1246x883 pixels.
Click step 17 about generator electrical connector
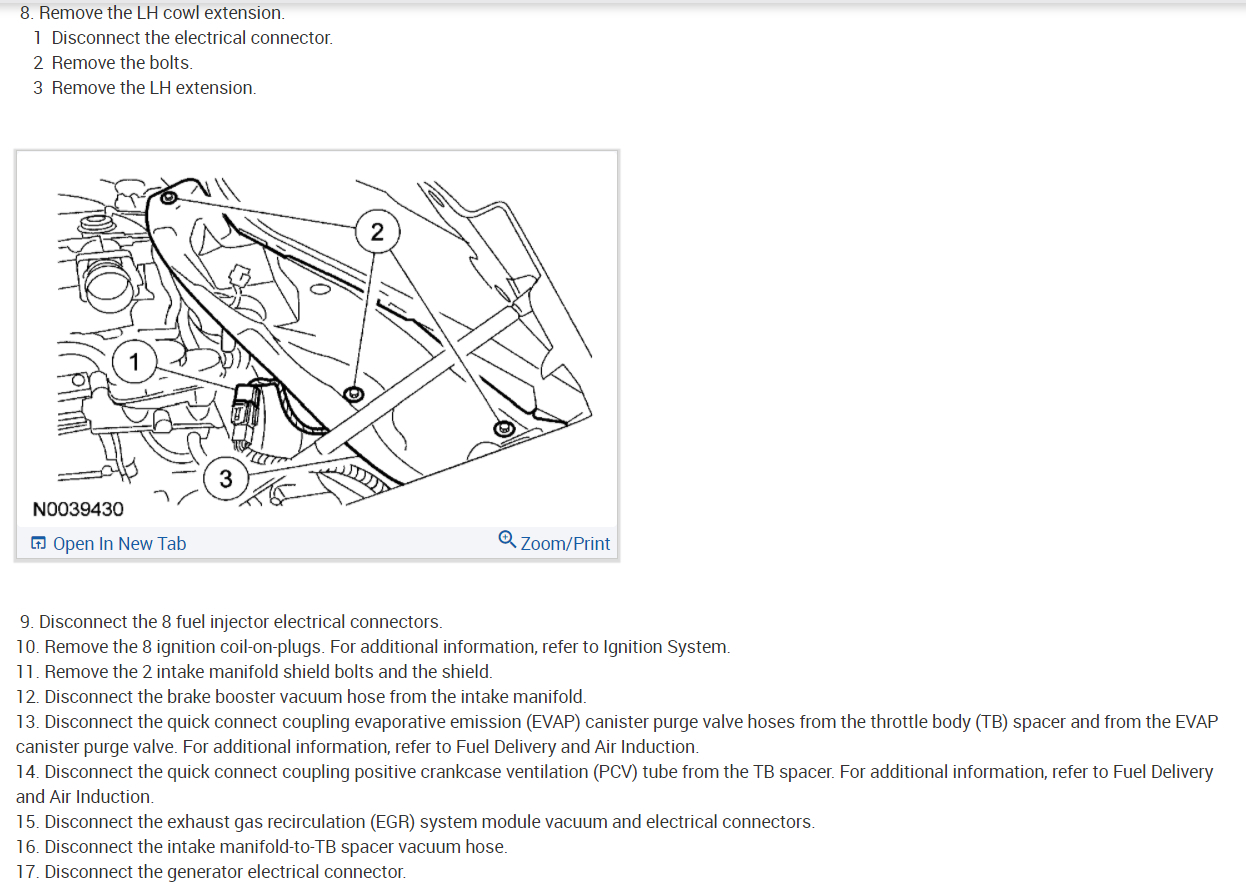point(211,872)
